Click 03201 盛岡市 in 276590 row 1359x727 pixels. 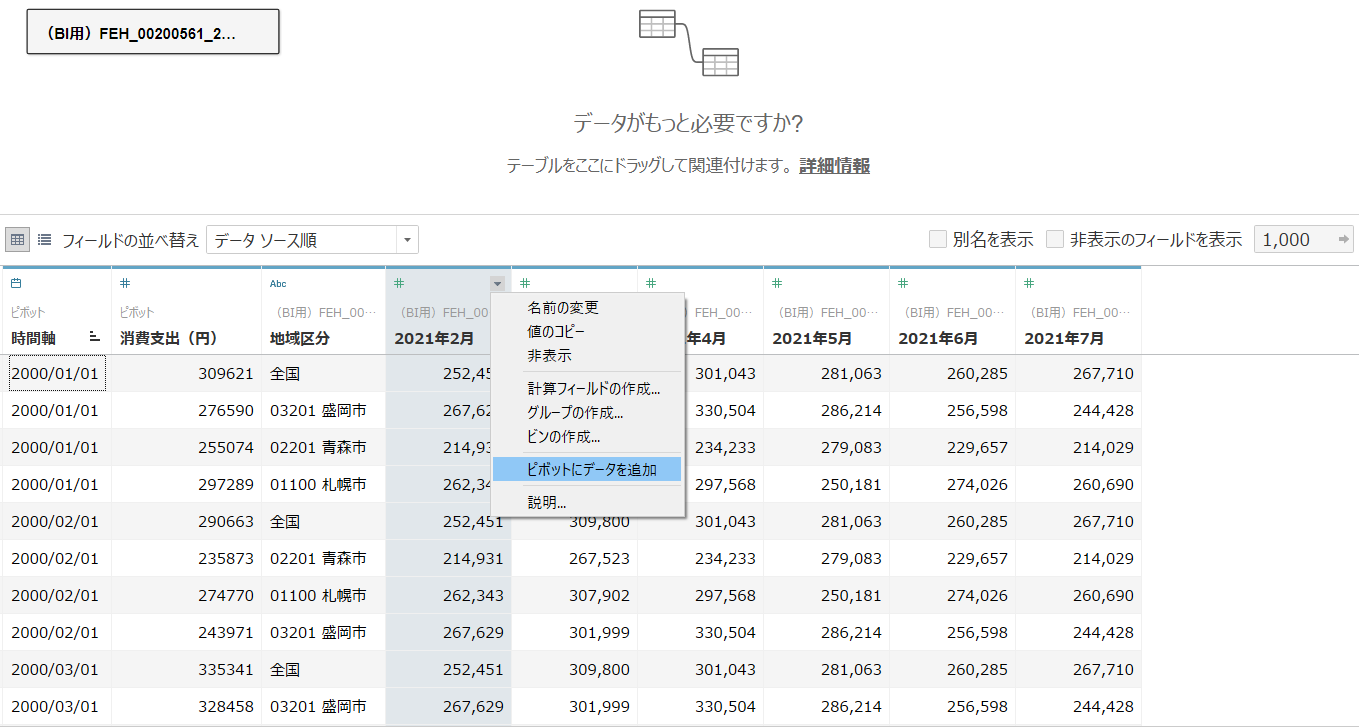coord(318,411)
